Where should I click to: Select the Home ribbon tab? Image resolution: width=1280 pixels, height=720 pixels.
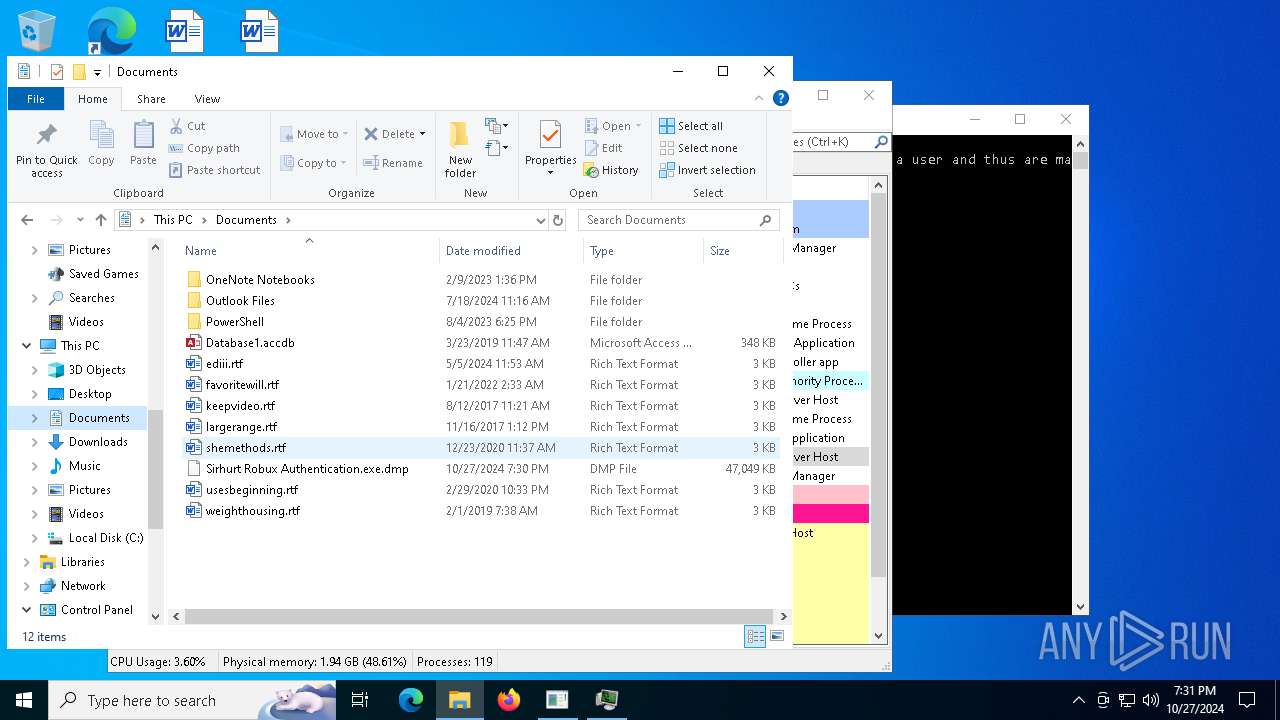[93, 99]
